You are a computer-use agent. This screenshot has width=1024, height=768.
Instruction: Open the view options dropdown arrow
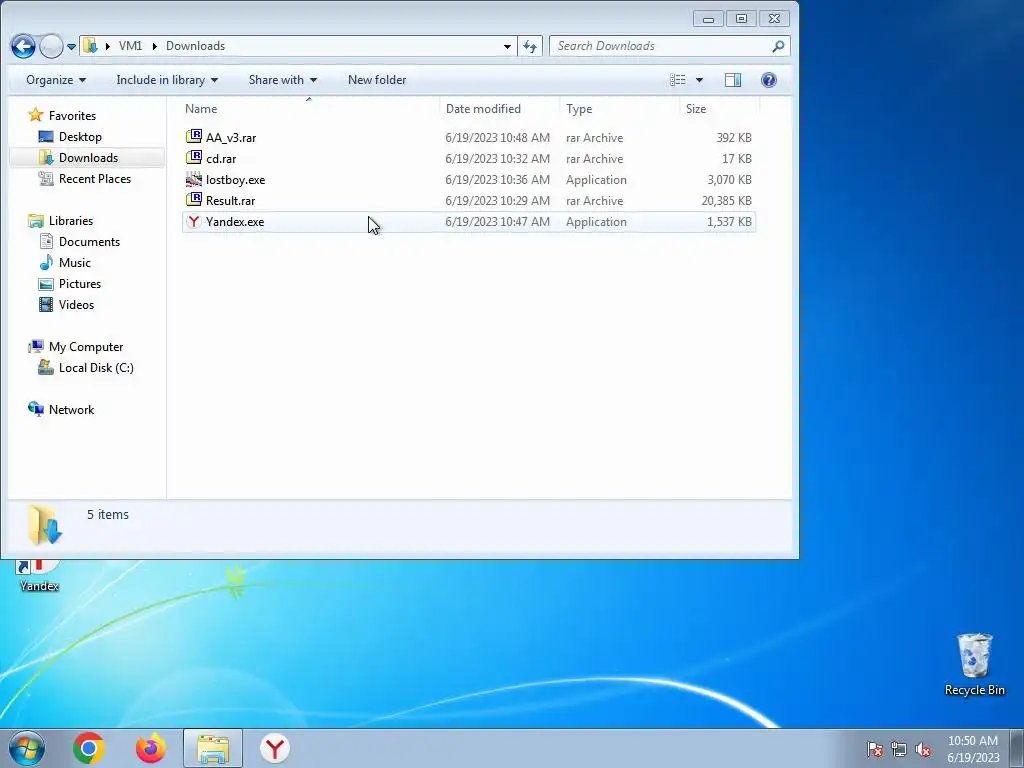699,80
